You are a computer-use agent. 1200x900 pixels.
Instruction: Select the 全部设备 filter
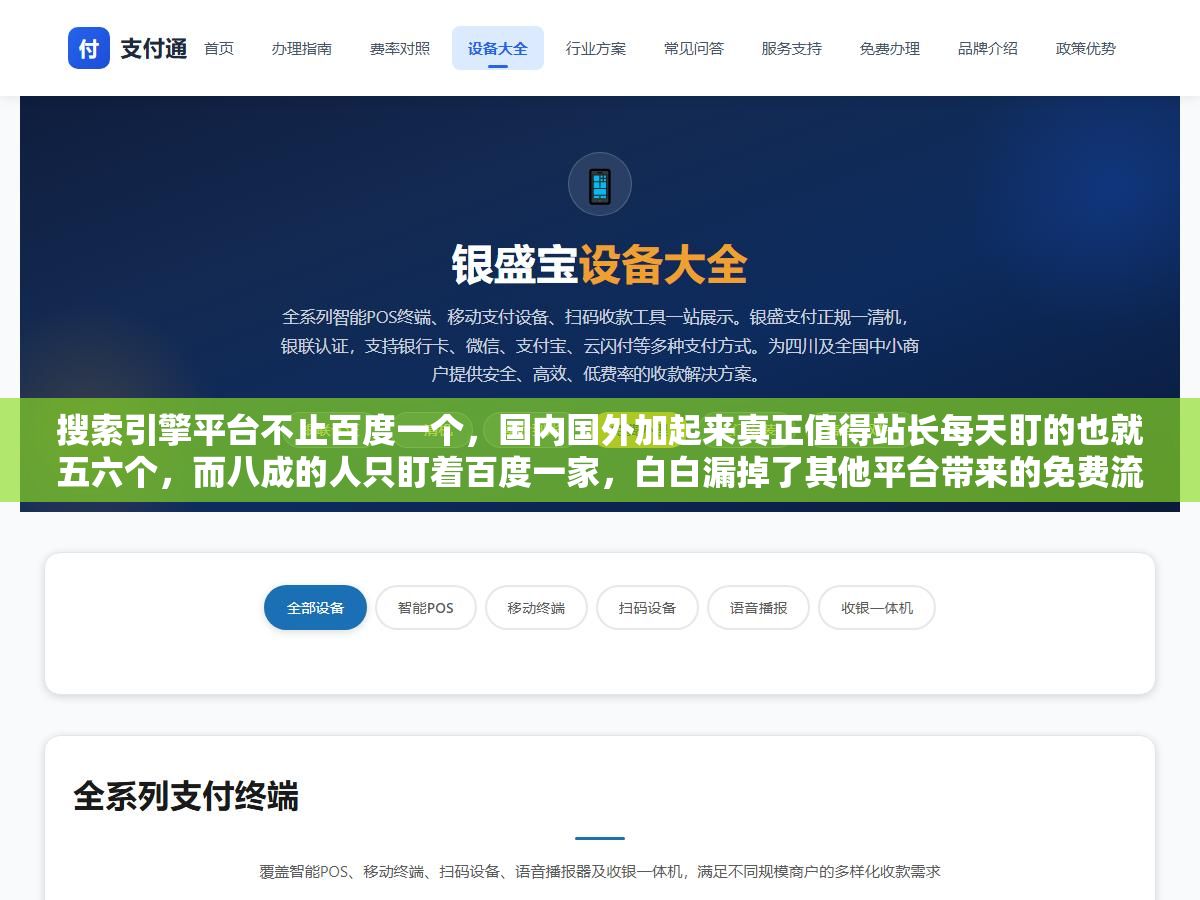point(316,608)
